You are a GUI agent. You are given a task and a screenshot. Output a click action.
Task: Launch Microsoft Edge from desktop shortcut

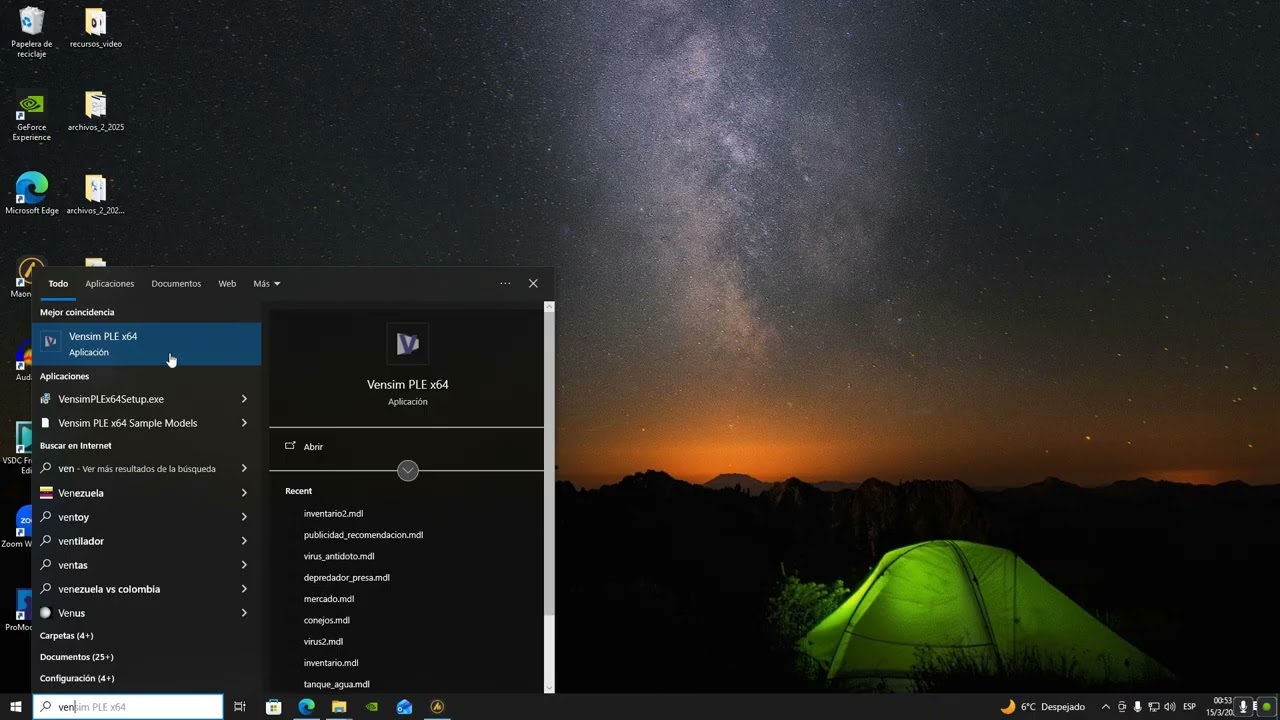click(32, 194)
